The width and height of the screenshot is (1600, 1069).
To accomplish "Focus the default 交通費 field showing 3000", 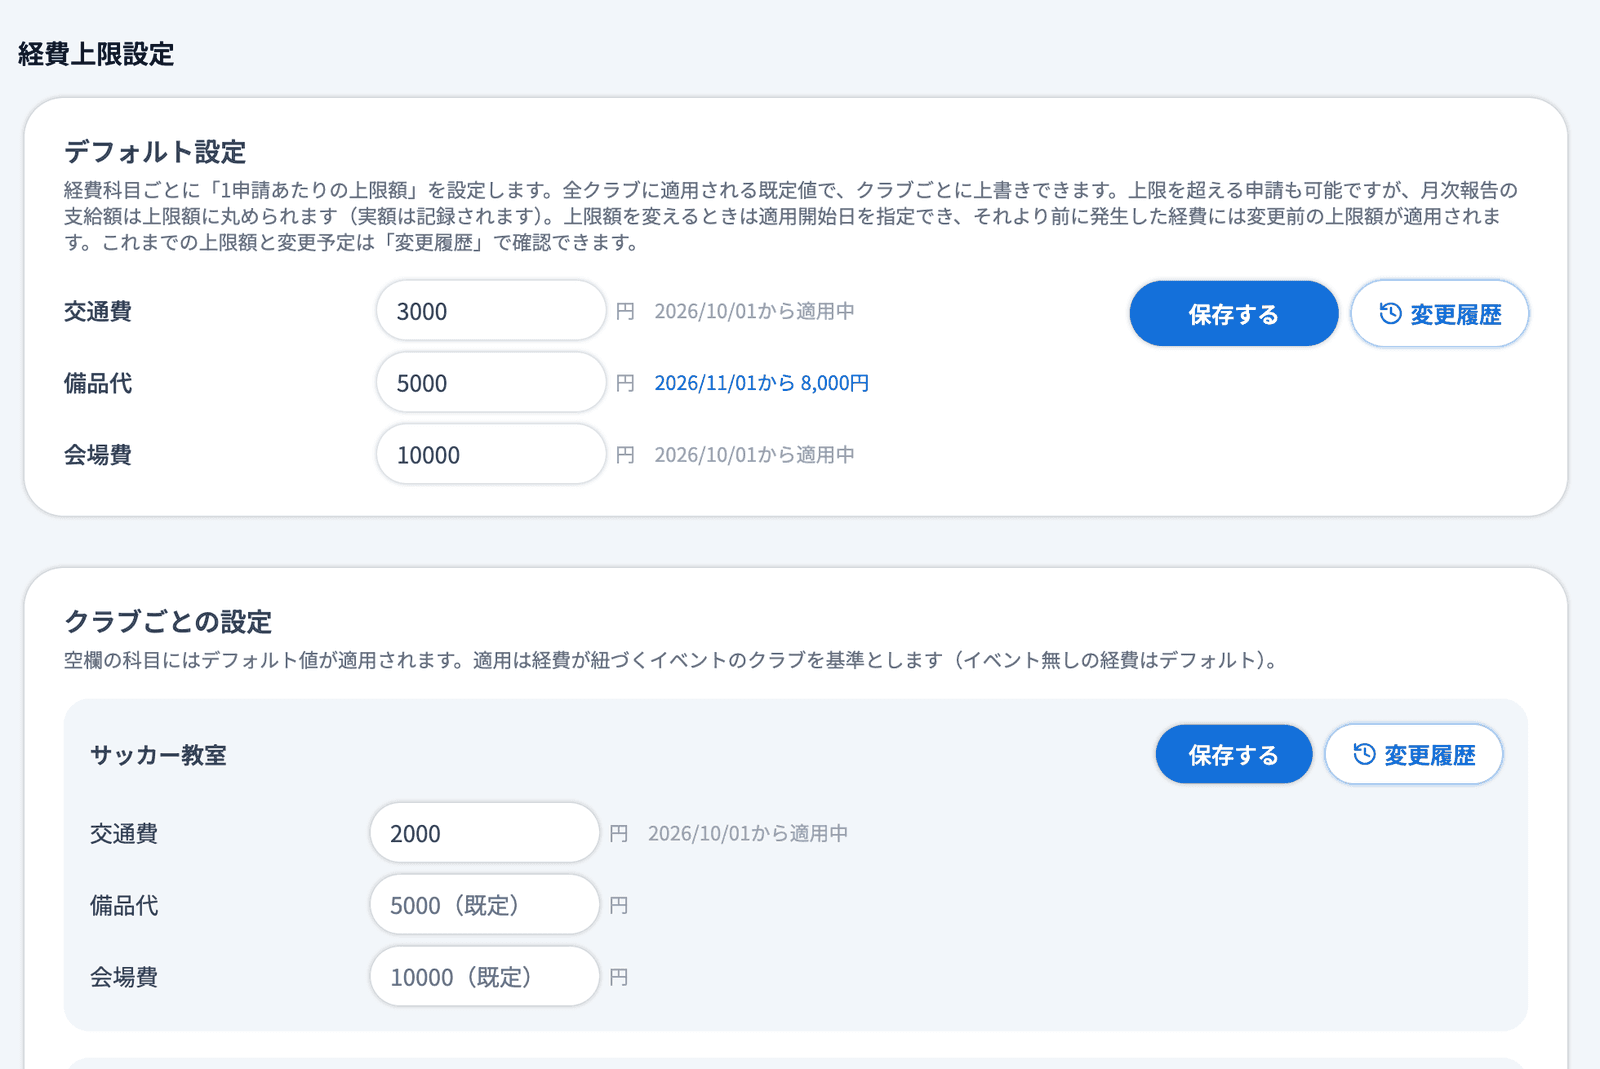I will [x=491, y=311].
